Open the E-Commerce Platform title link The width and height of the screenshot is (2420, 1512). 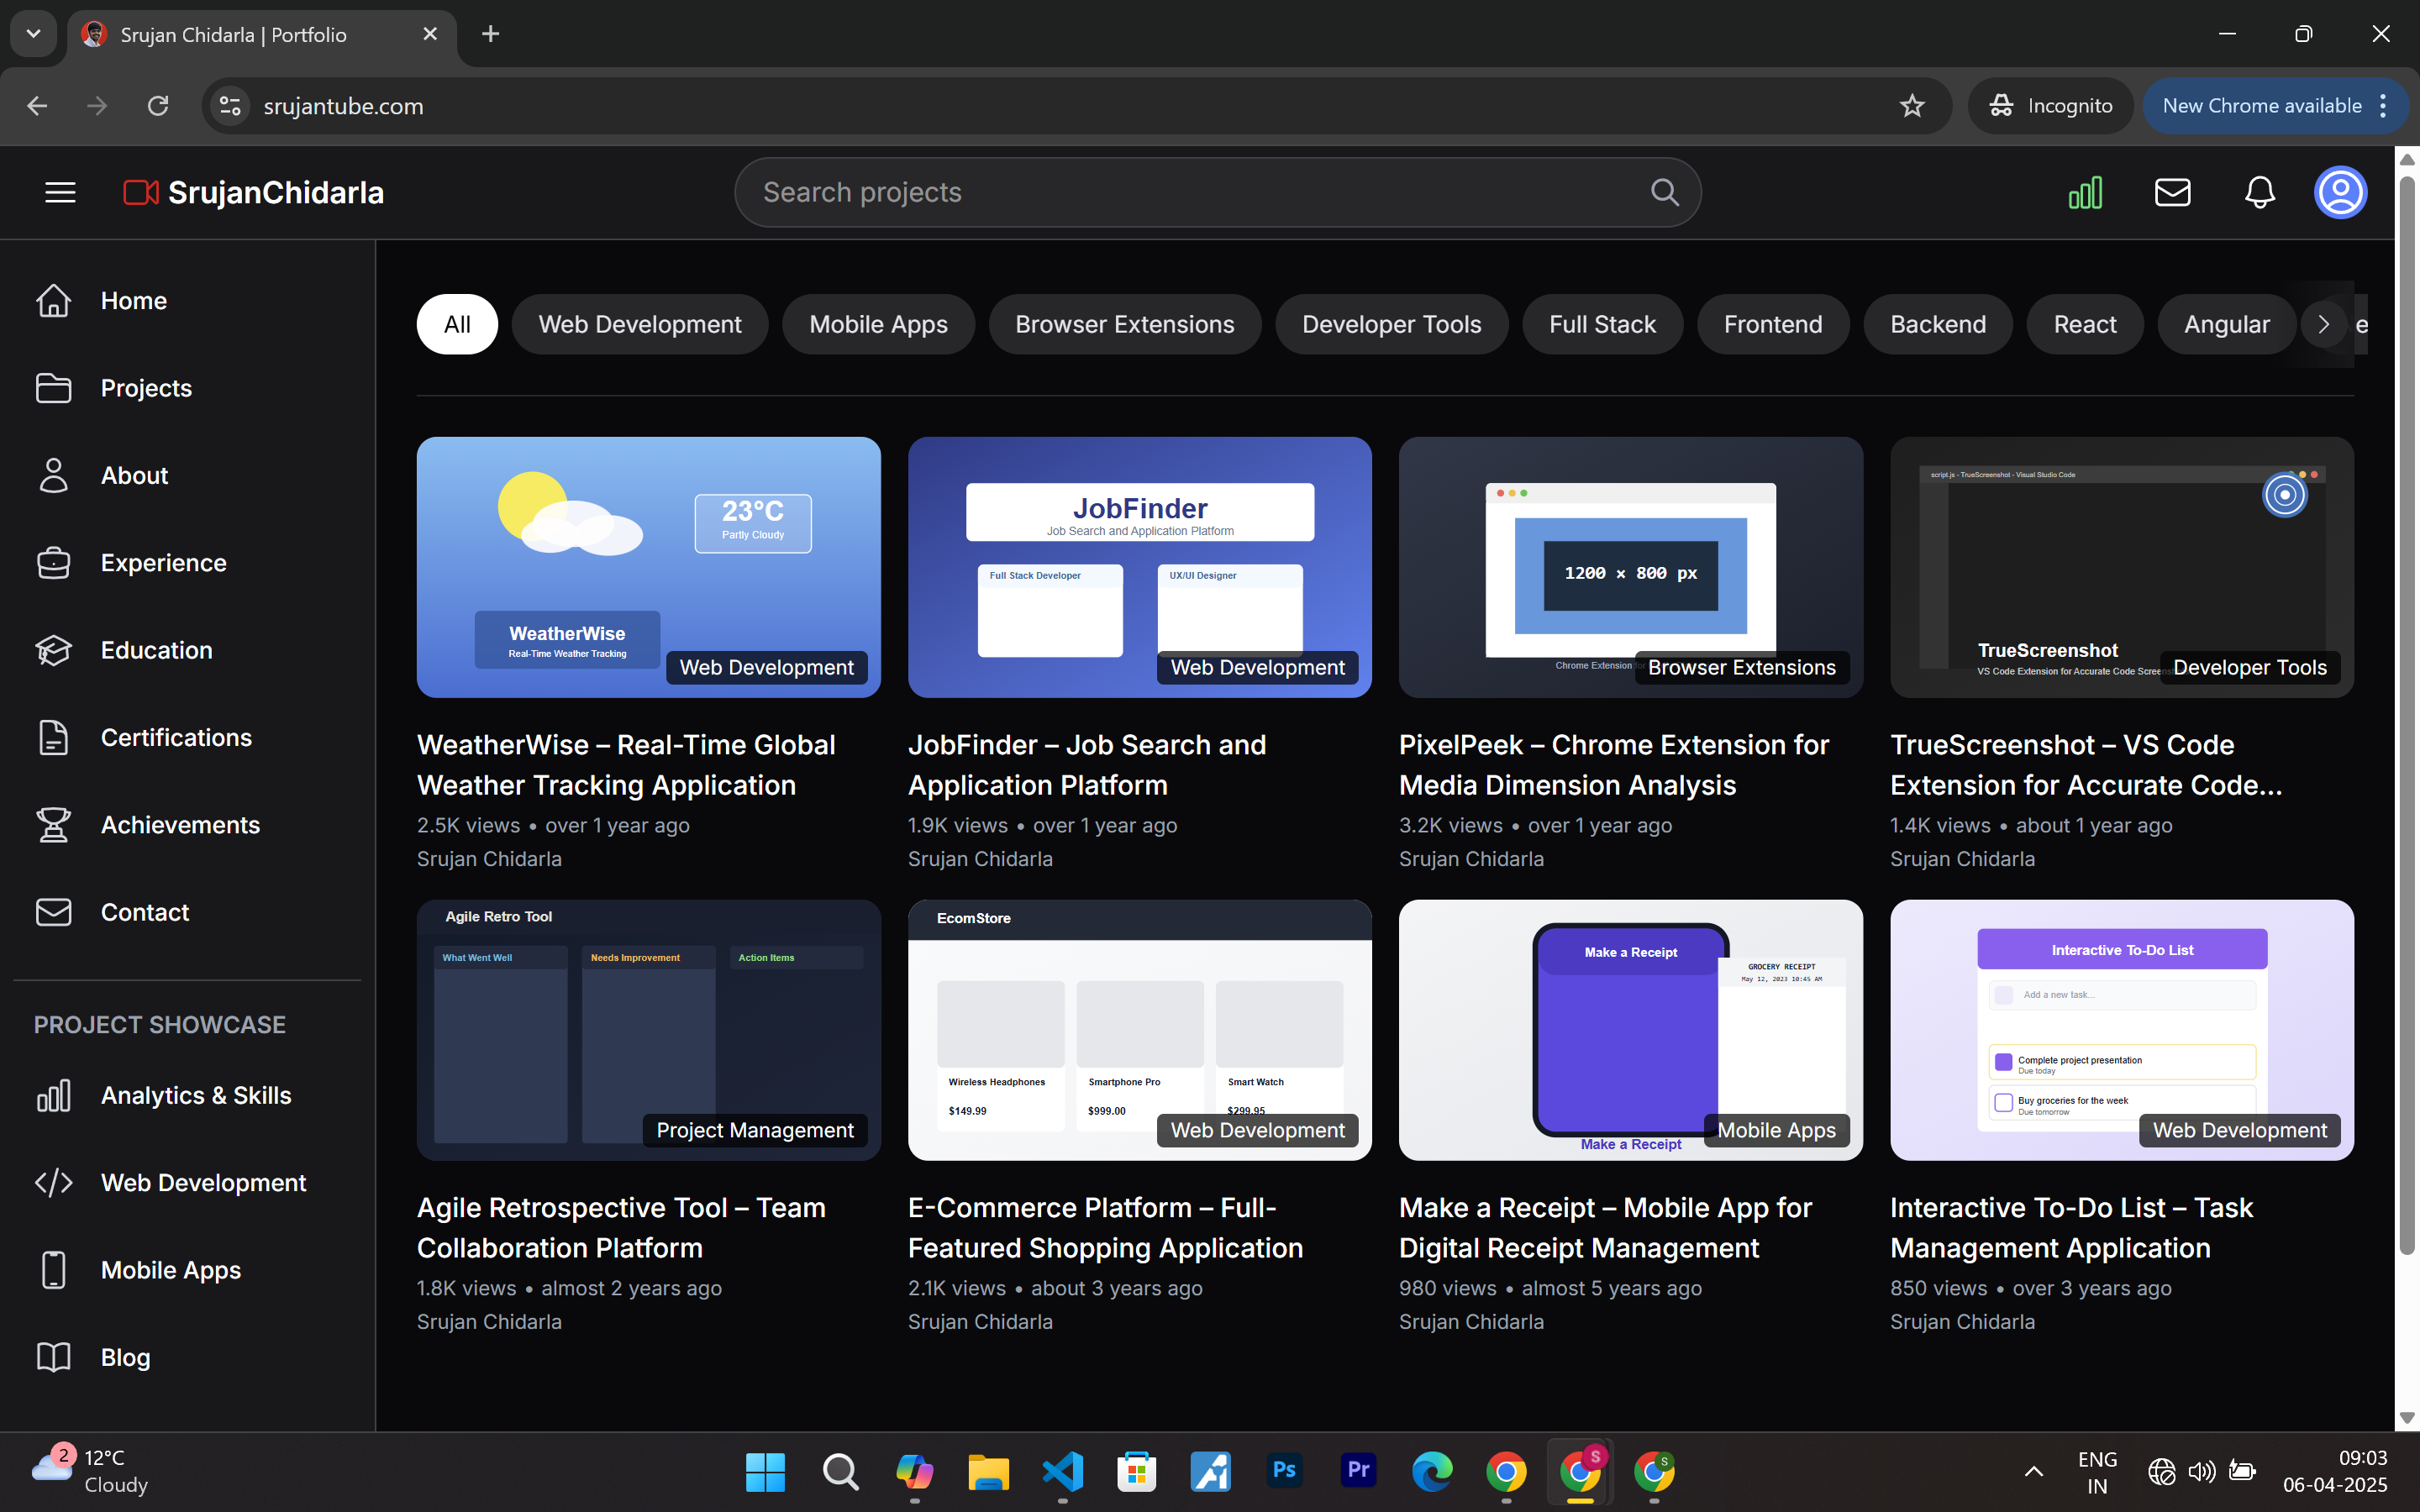point(1105,1228)
